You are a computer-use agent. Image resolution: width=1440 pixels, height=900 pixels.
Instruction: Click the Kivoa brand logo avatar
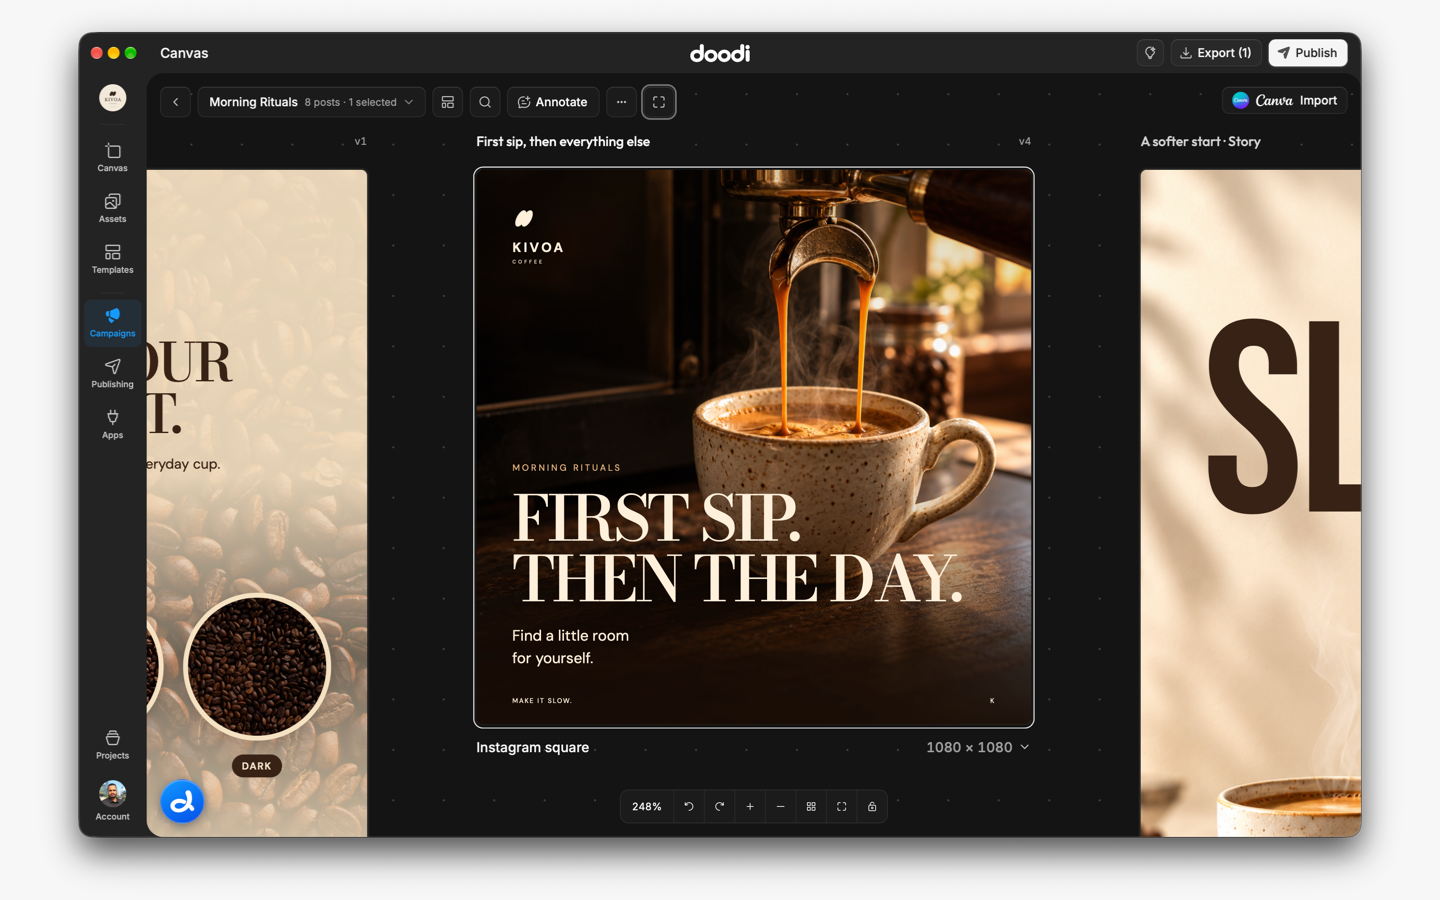pos(112,97)
